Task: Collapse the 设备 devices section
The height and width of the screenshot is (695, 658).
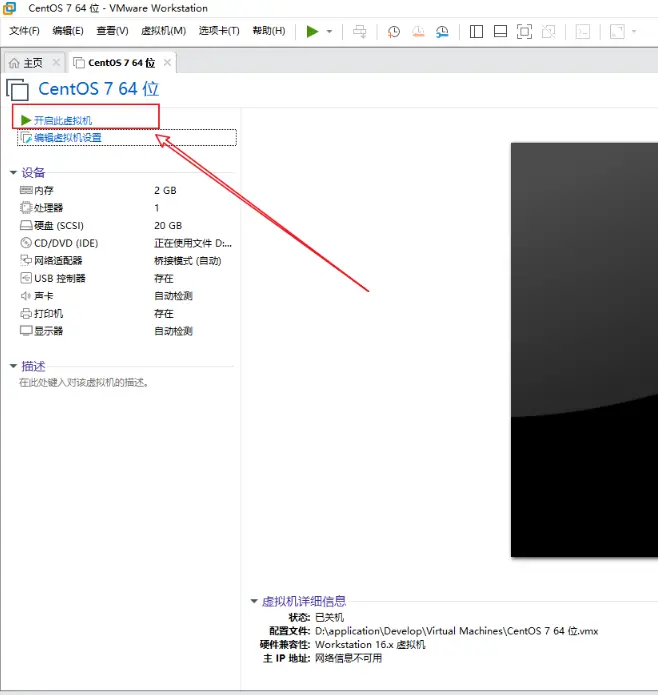Action: tap(13, 172)
